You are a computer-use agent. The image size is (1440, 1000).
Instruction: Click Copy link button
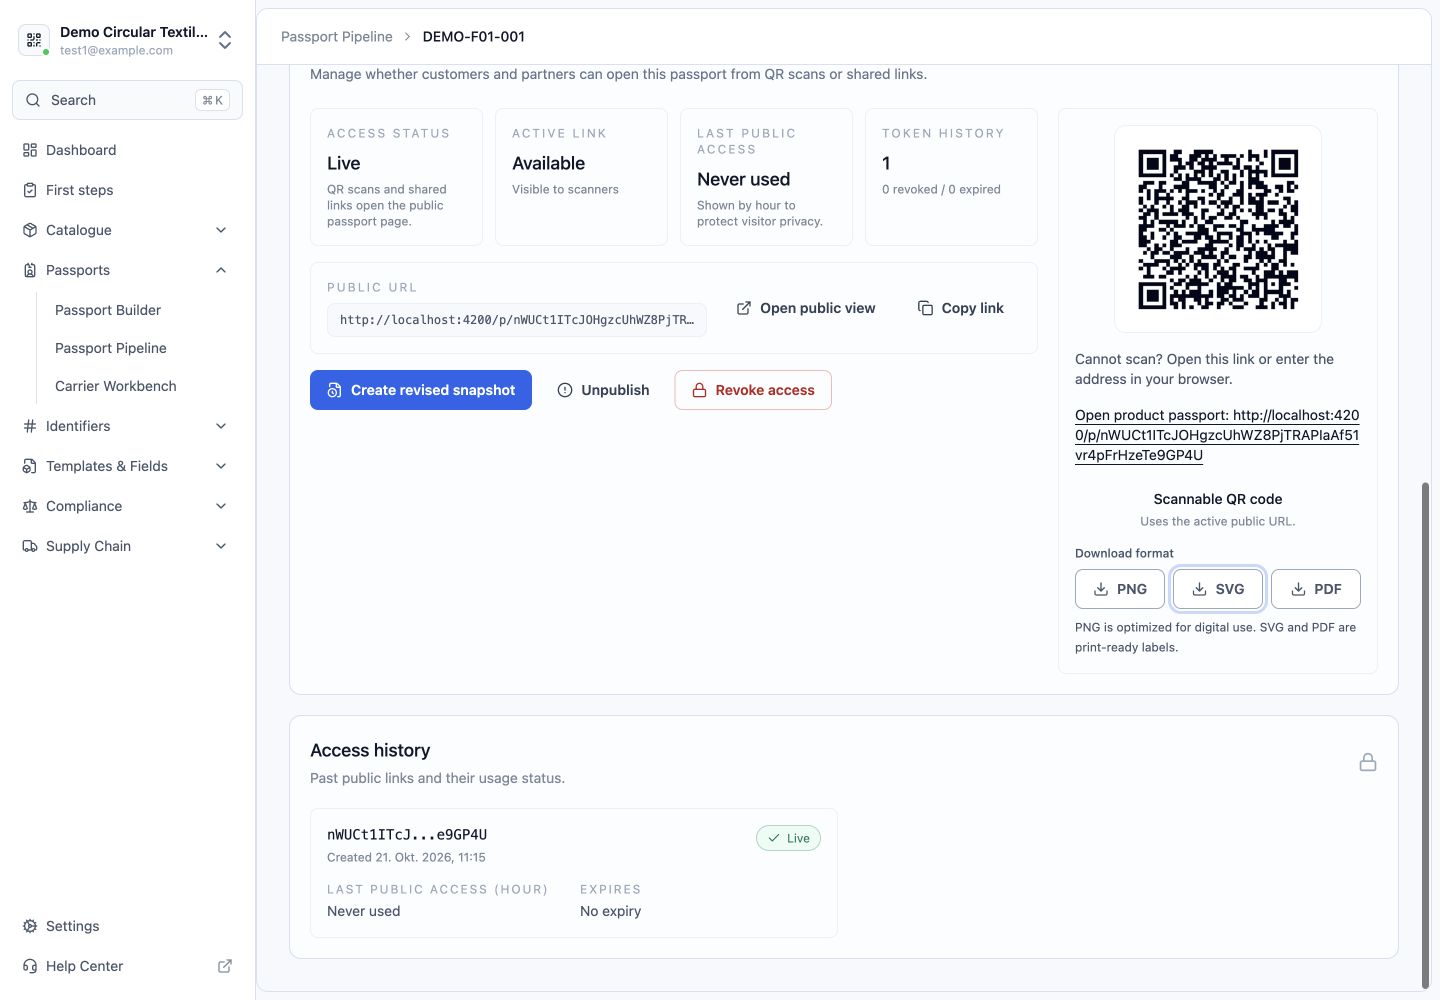961,308
